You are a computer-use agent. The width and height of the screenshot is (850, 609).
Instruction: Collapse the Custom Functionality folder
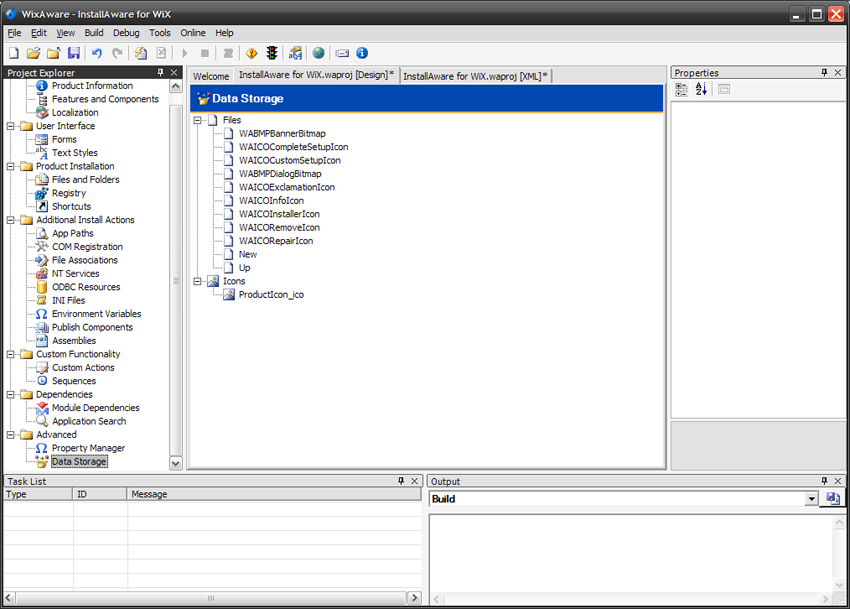tap(10, 354)
